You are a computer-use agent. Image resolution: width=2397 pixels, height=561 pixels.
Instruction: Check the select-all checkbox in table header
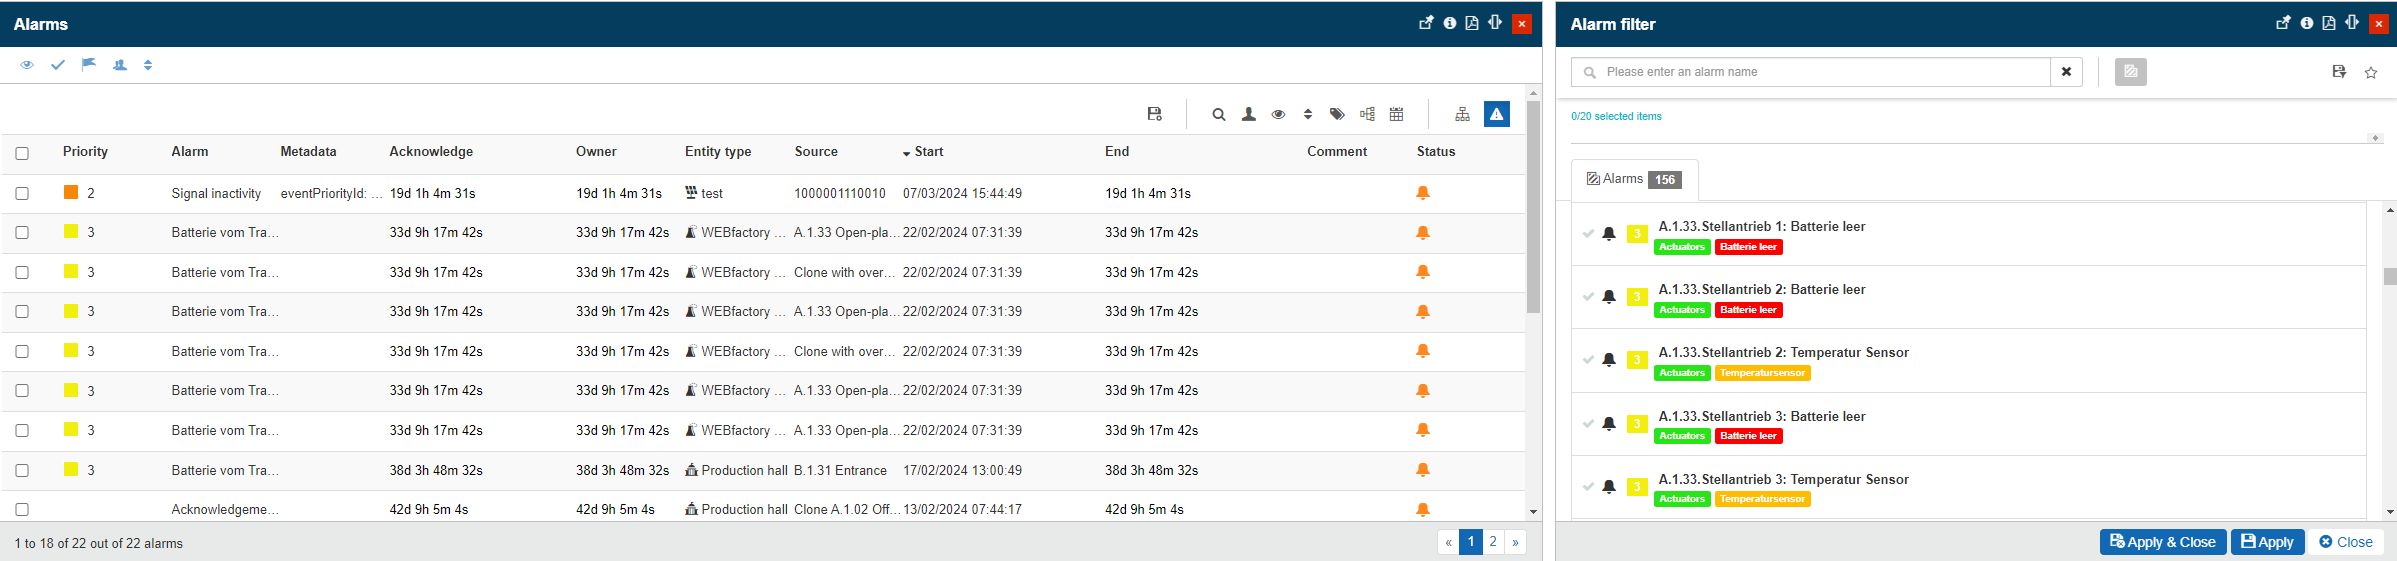[22, 153]
